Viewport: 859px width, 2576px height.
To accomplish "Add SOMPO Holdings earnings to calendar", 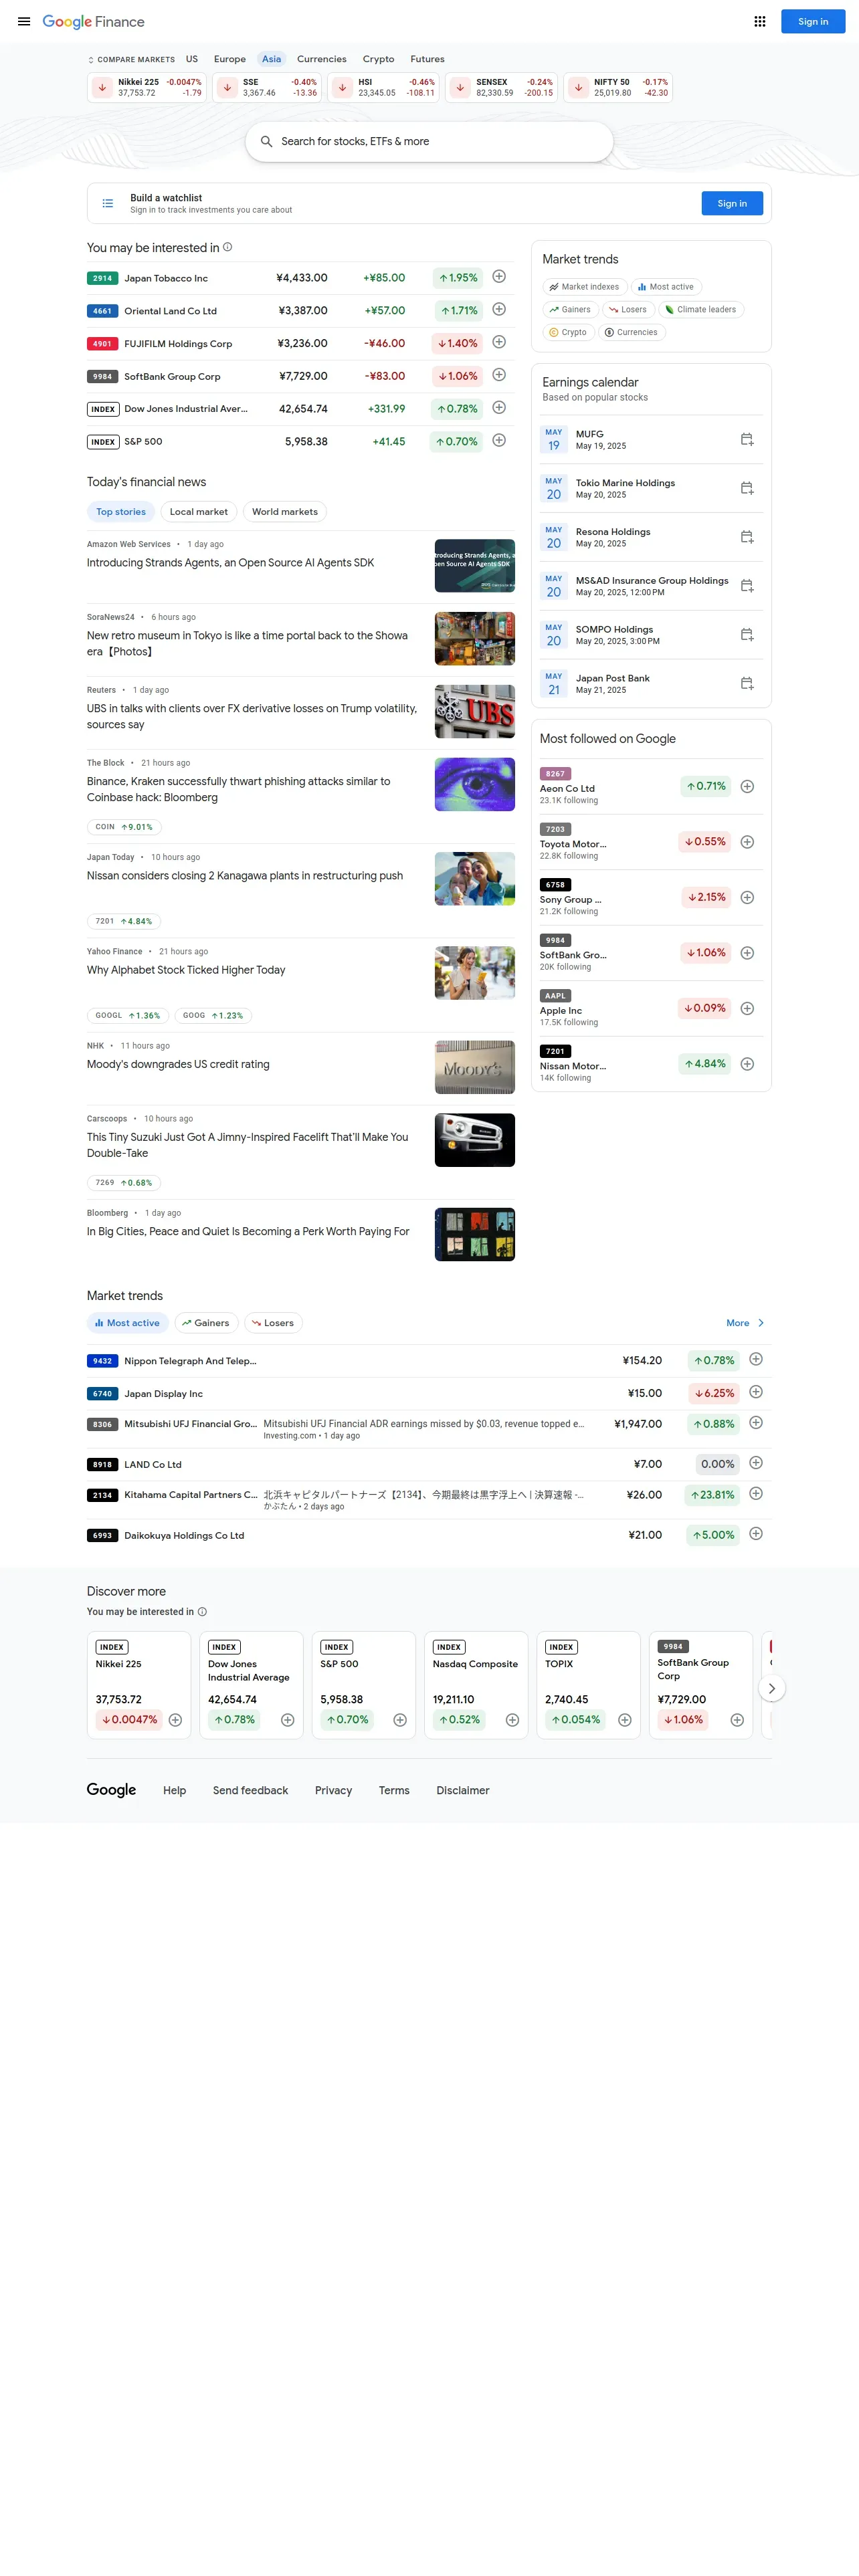I will point(747,634).
